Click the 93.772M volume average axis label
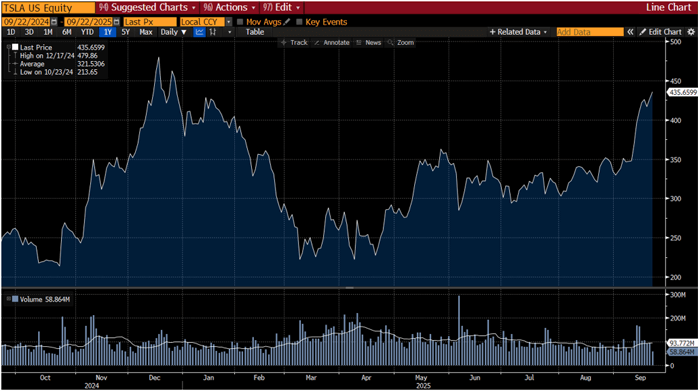 682,343
